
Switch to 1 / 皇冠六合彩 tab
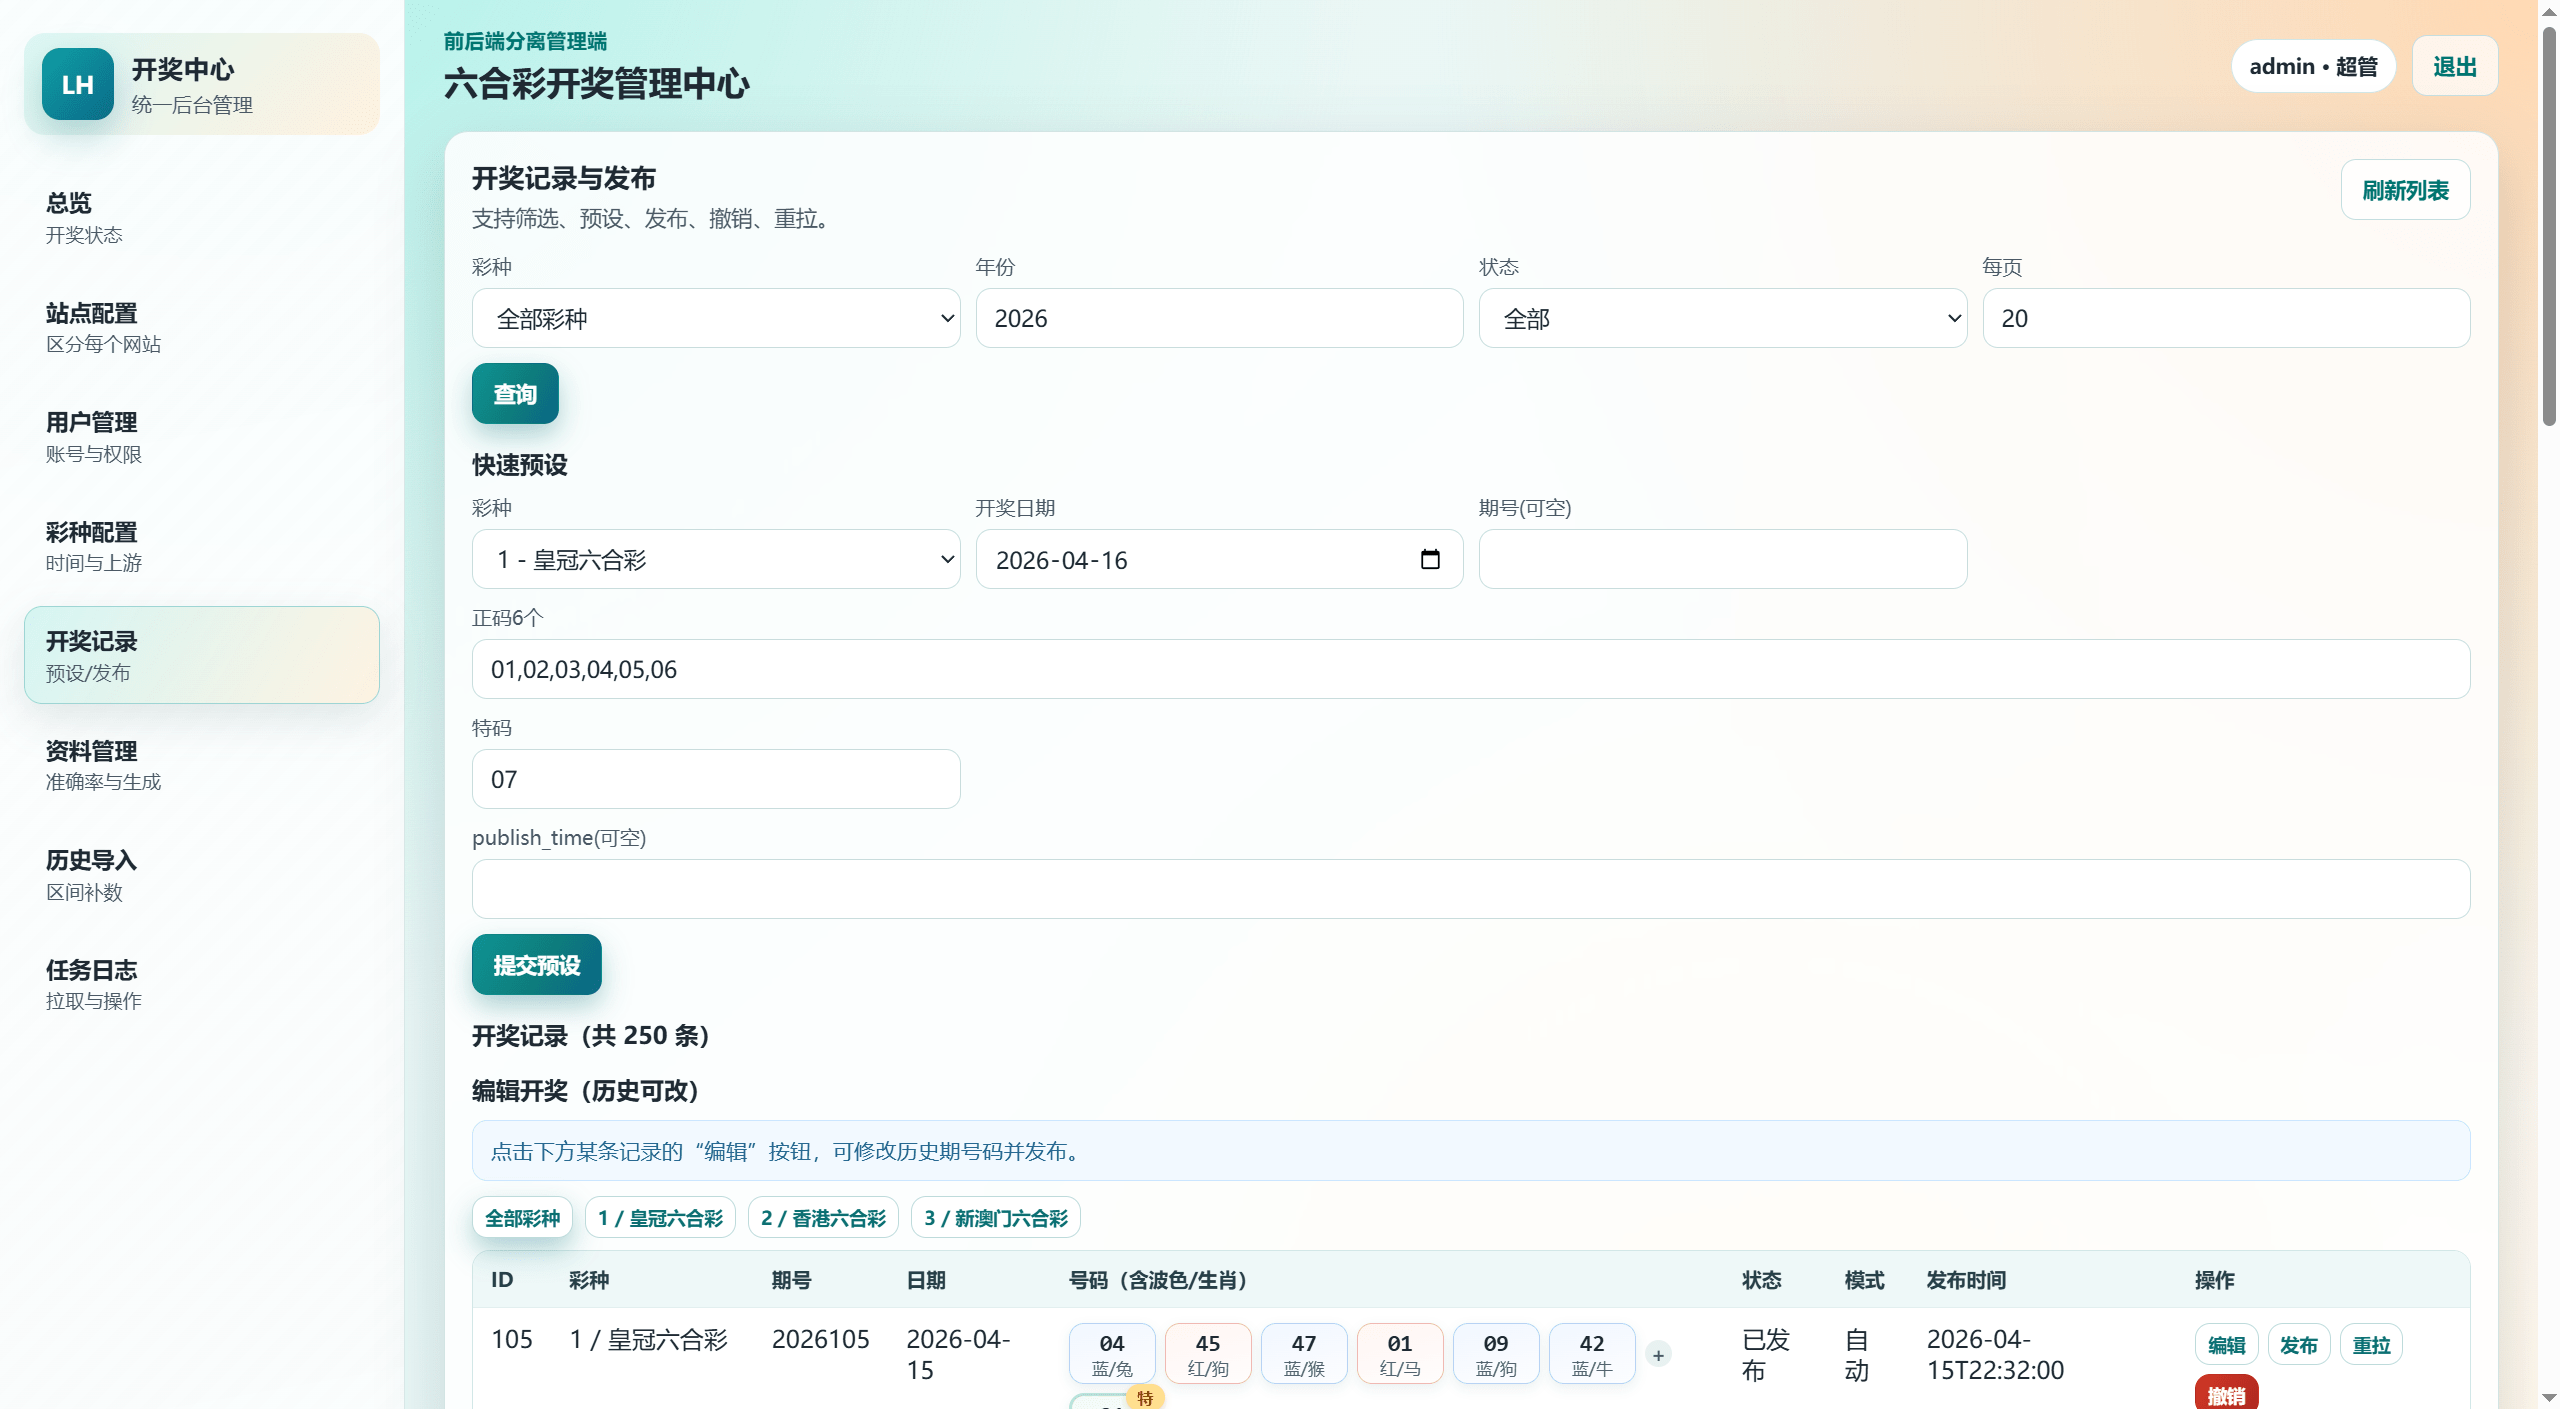point(660,1217)
